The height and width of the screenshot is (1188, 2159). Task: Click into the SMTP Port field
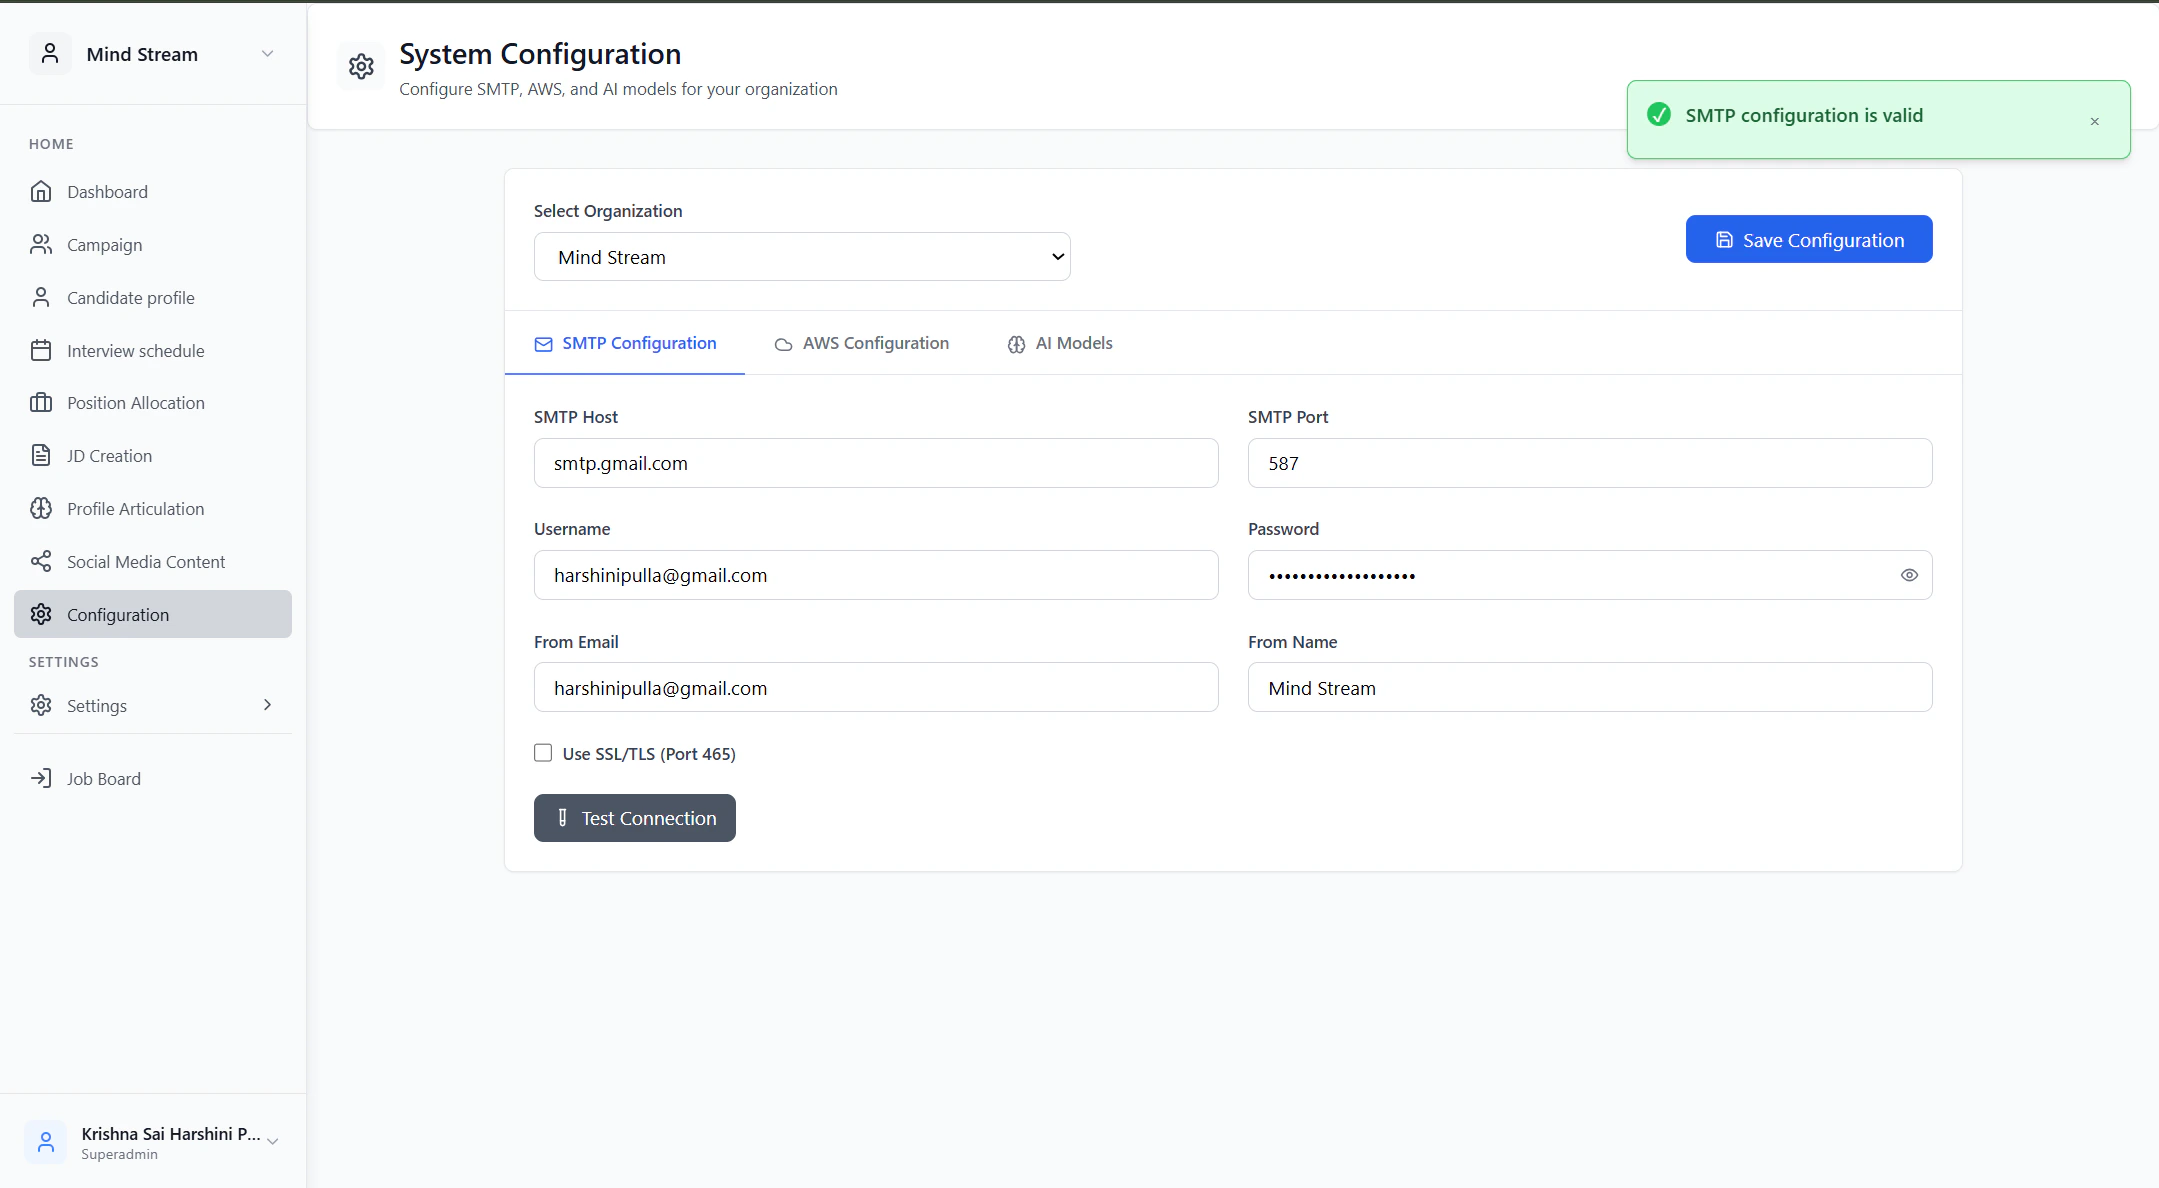click(x=1589, y=463)
